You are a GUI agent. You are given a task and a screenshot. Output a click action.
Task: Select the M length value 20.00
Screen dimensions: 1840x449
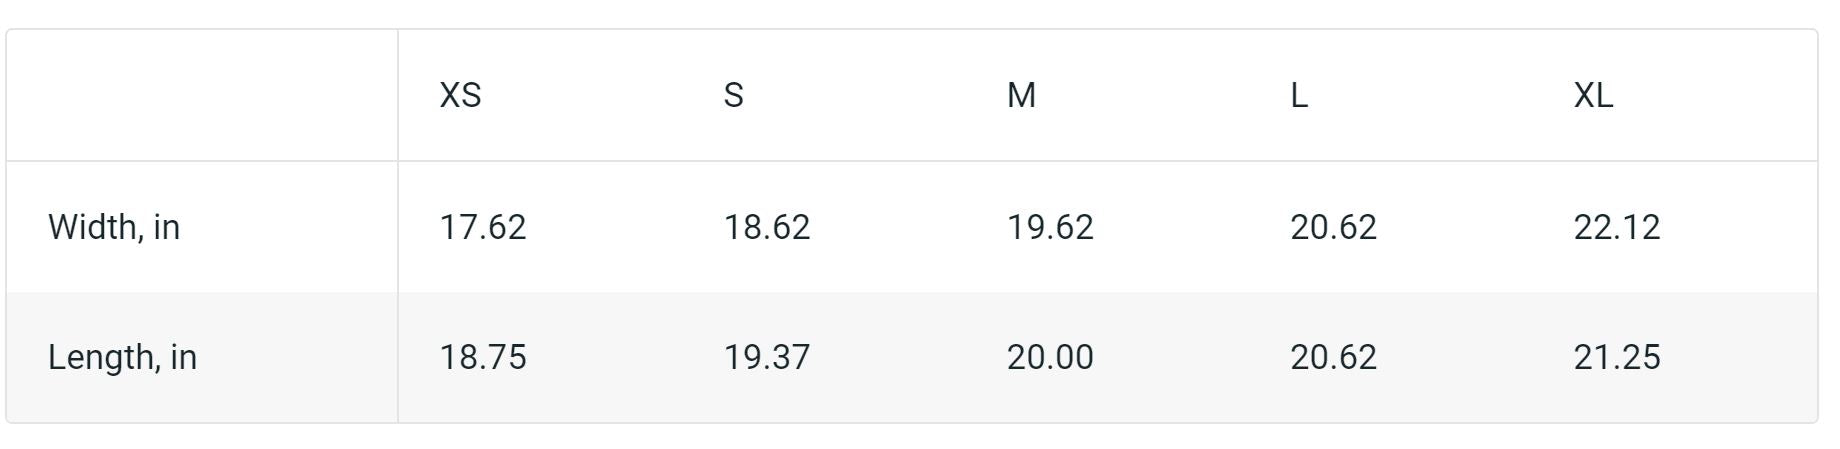(1050, 357)
